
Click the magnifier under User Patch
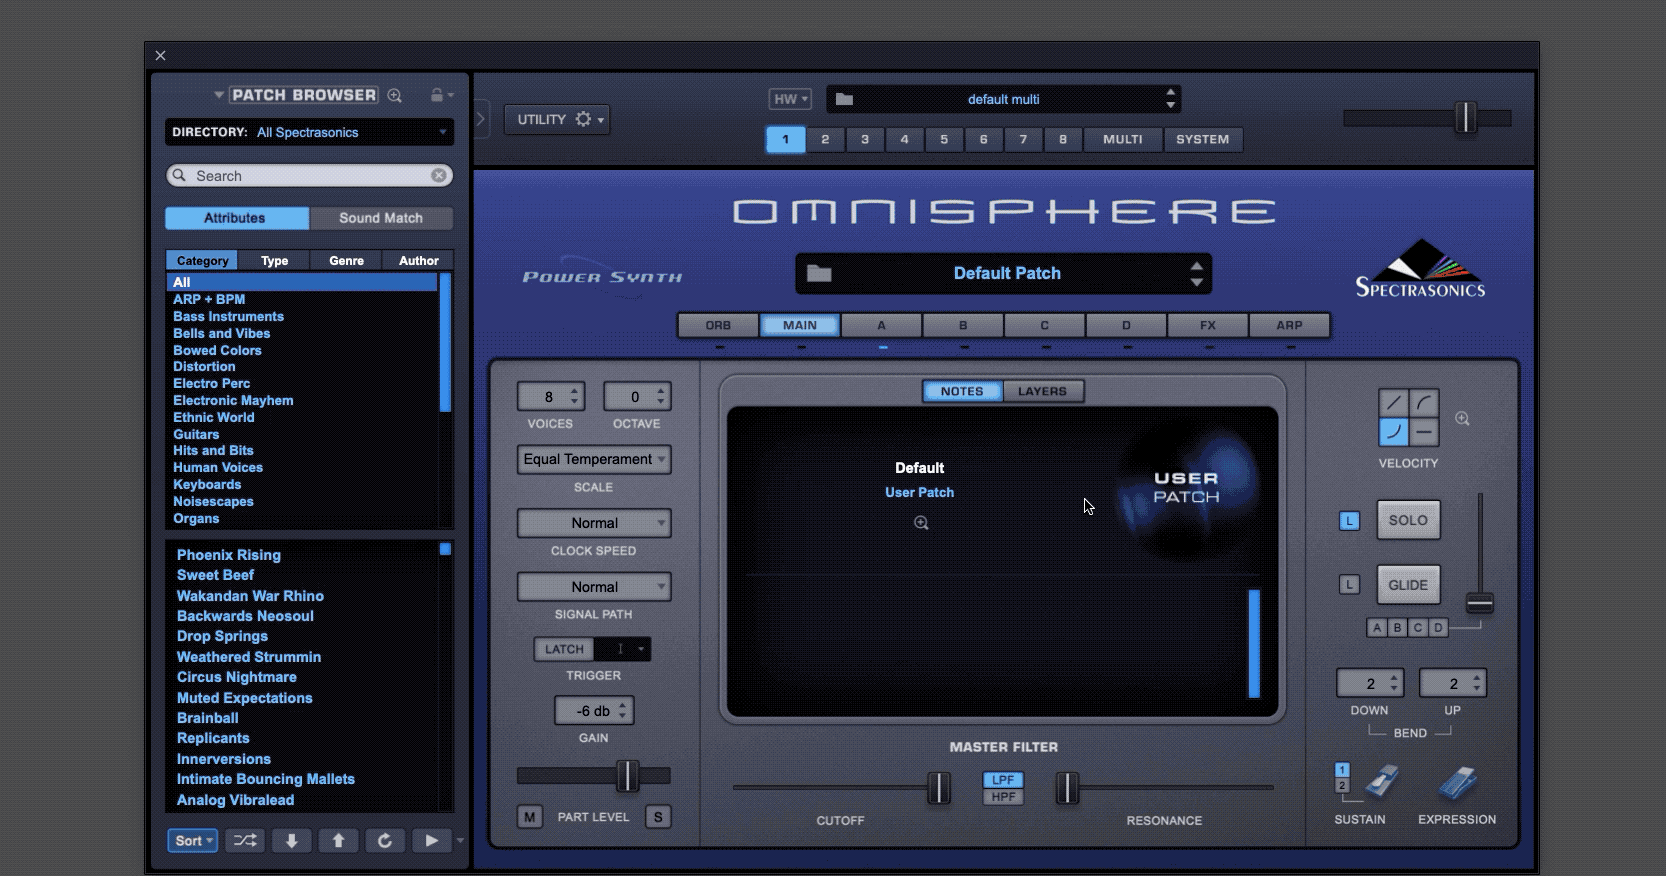tap(921, 523)
